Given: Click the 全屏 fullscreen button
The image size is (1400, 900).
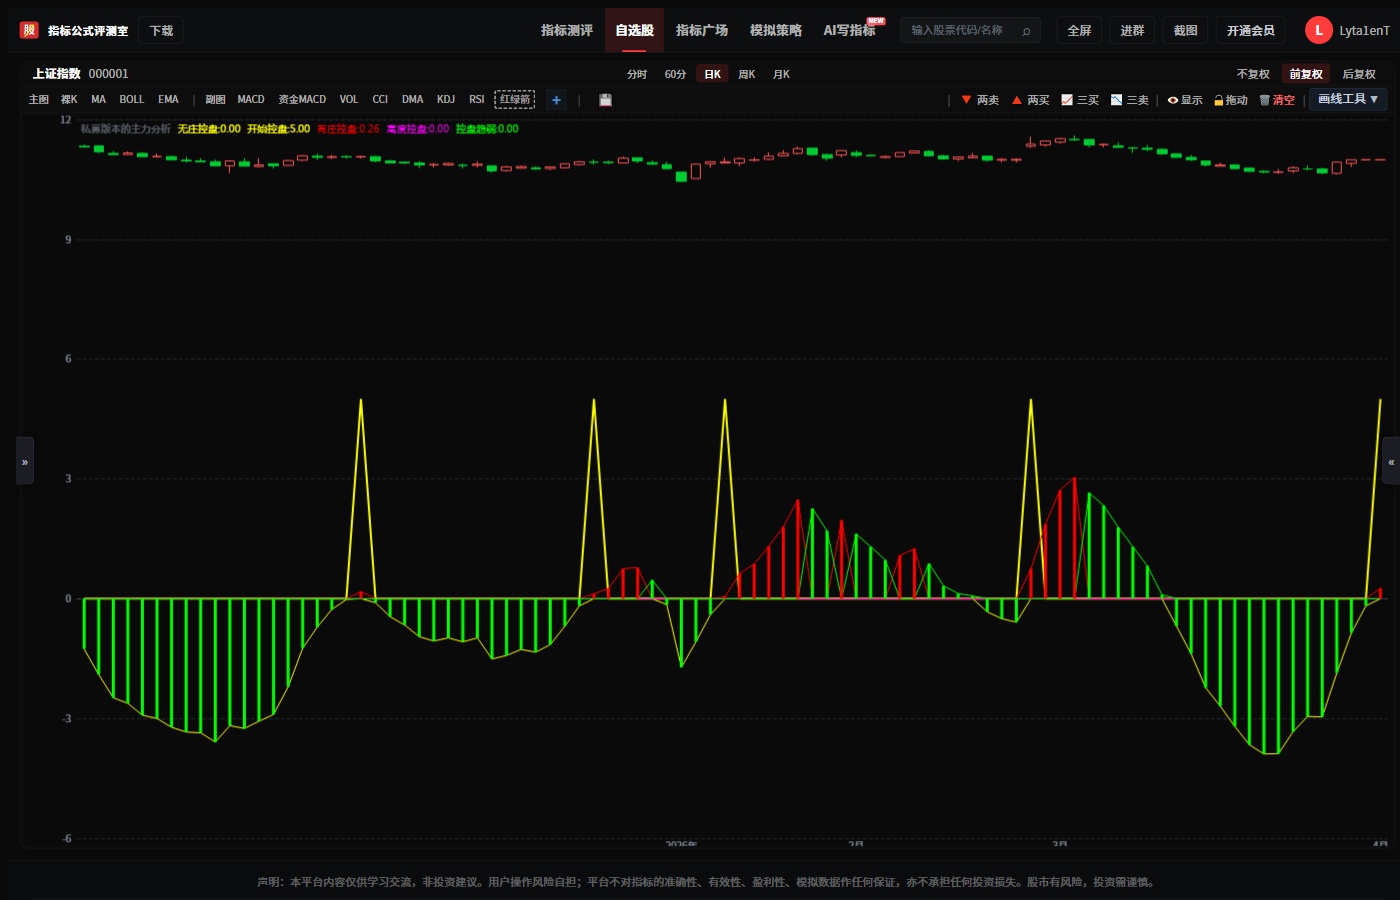Looking at the screenshot, I should pos(1079,31).
